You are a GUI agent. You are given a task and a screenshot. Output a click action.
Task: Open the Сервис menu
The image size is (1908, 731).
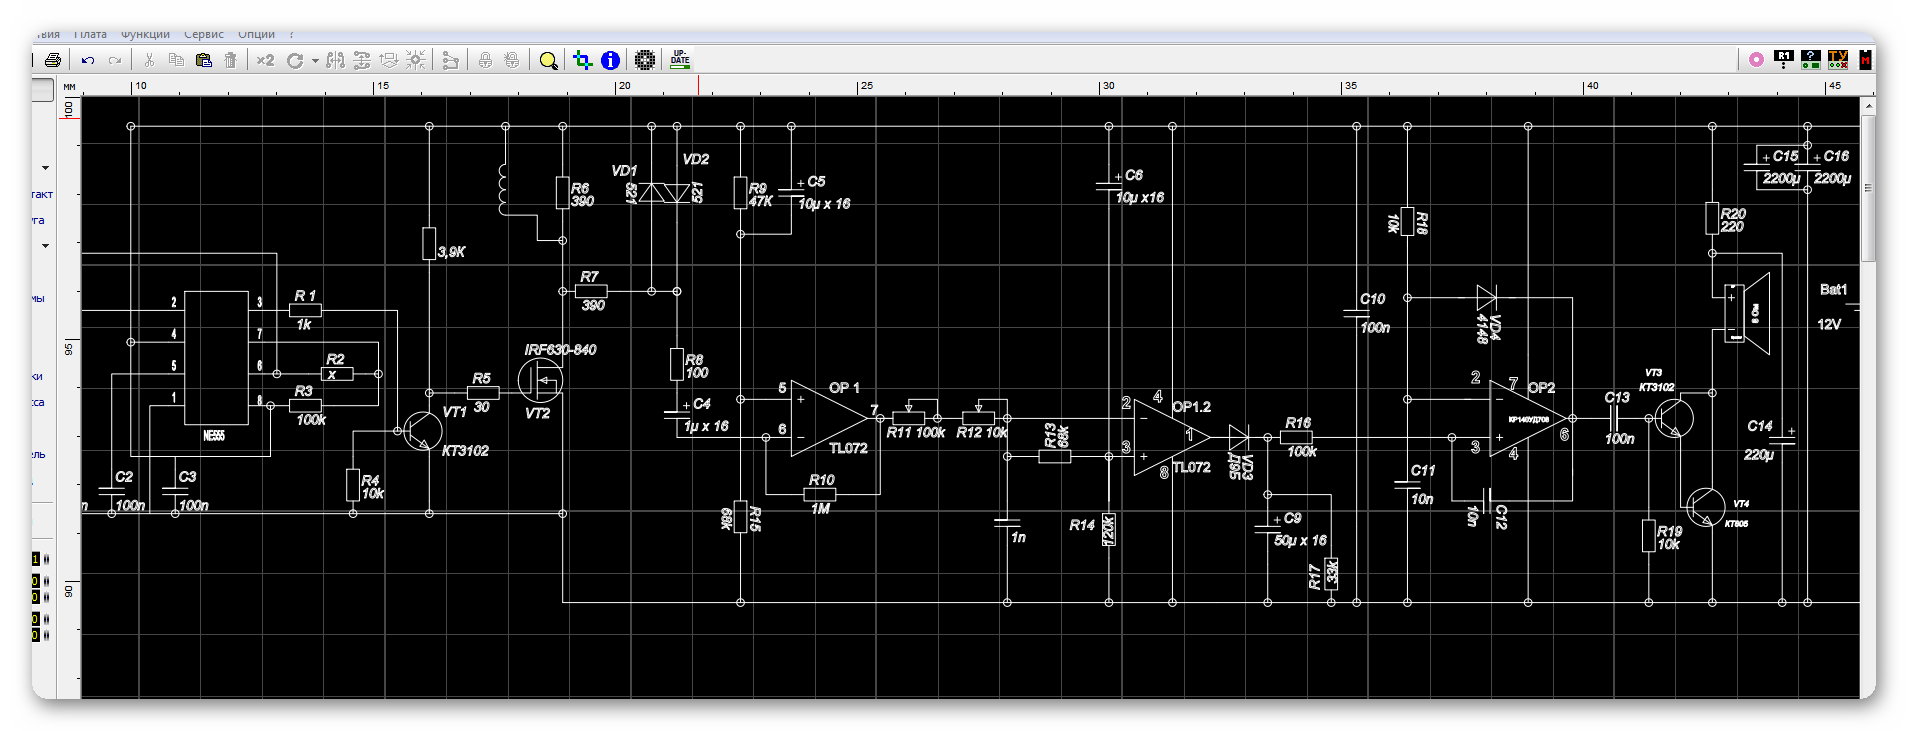point(204,35)
